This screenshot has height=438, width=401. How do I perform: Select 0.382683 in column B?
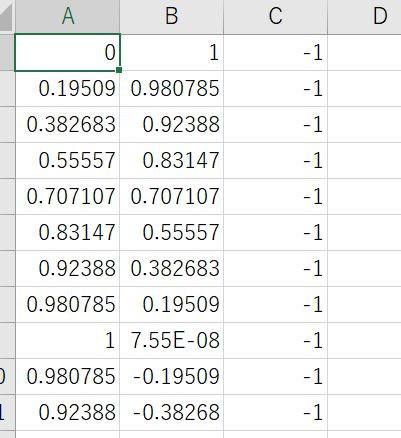(x=171, y=269)
